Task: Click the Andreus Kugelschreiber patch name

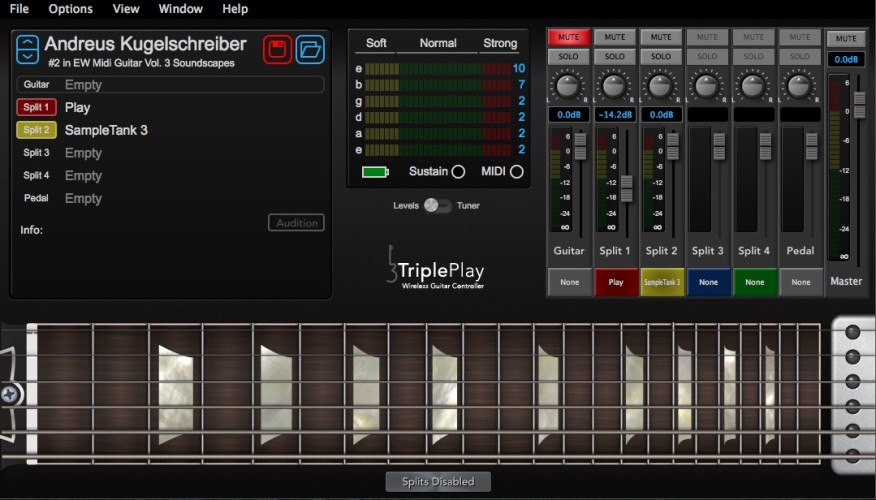Action: click(x=145, y=44)
